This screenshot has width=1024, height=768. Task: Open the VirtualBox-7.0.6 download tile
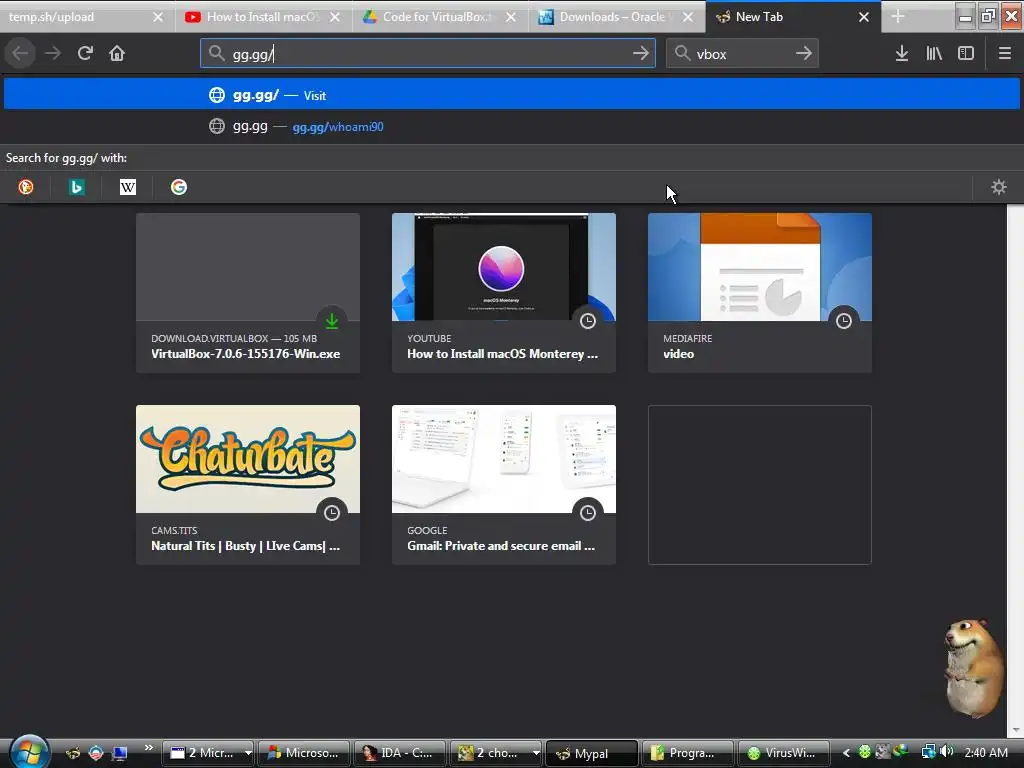click(248, 293)
